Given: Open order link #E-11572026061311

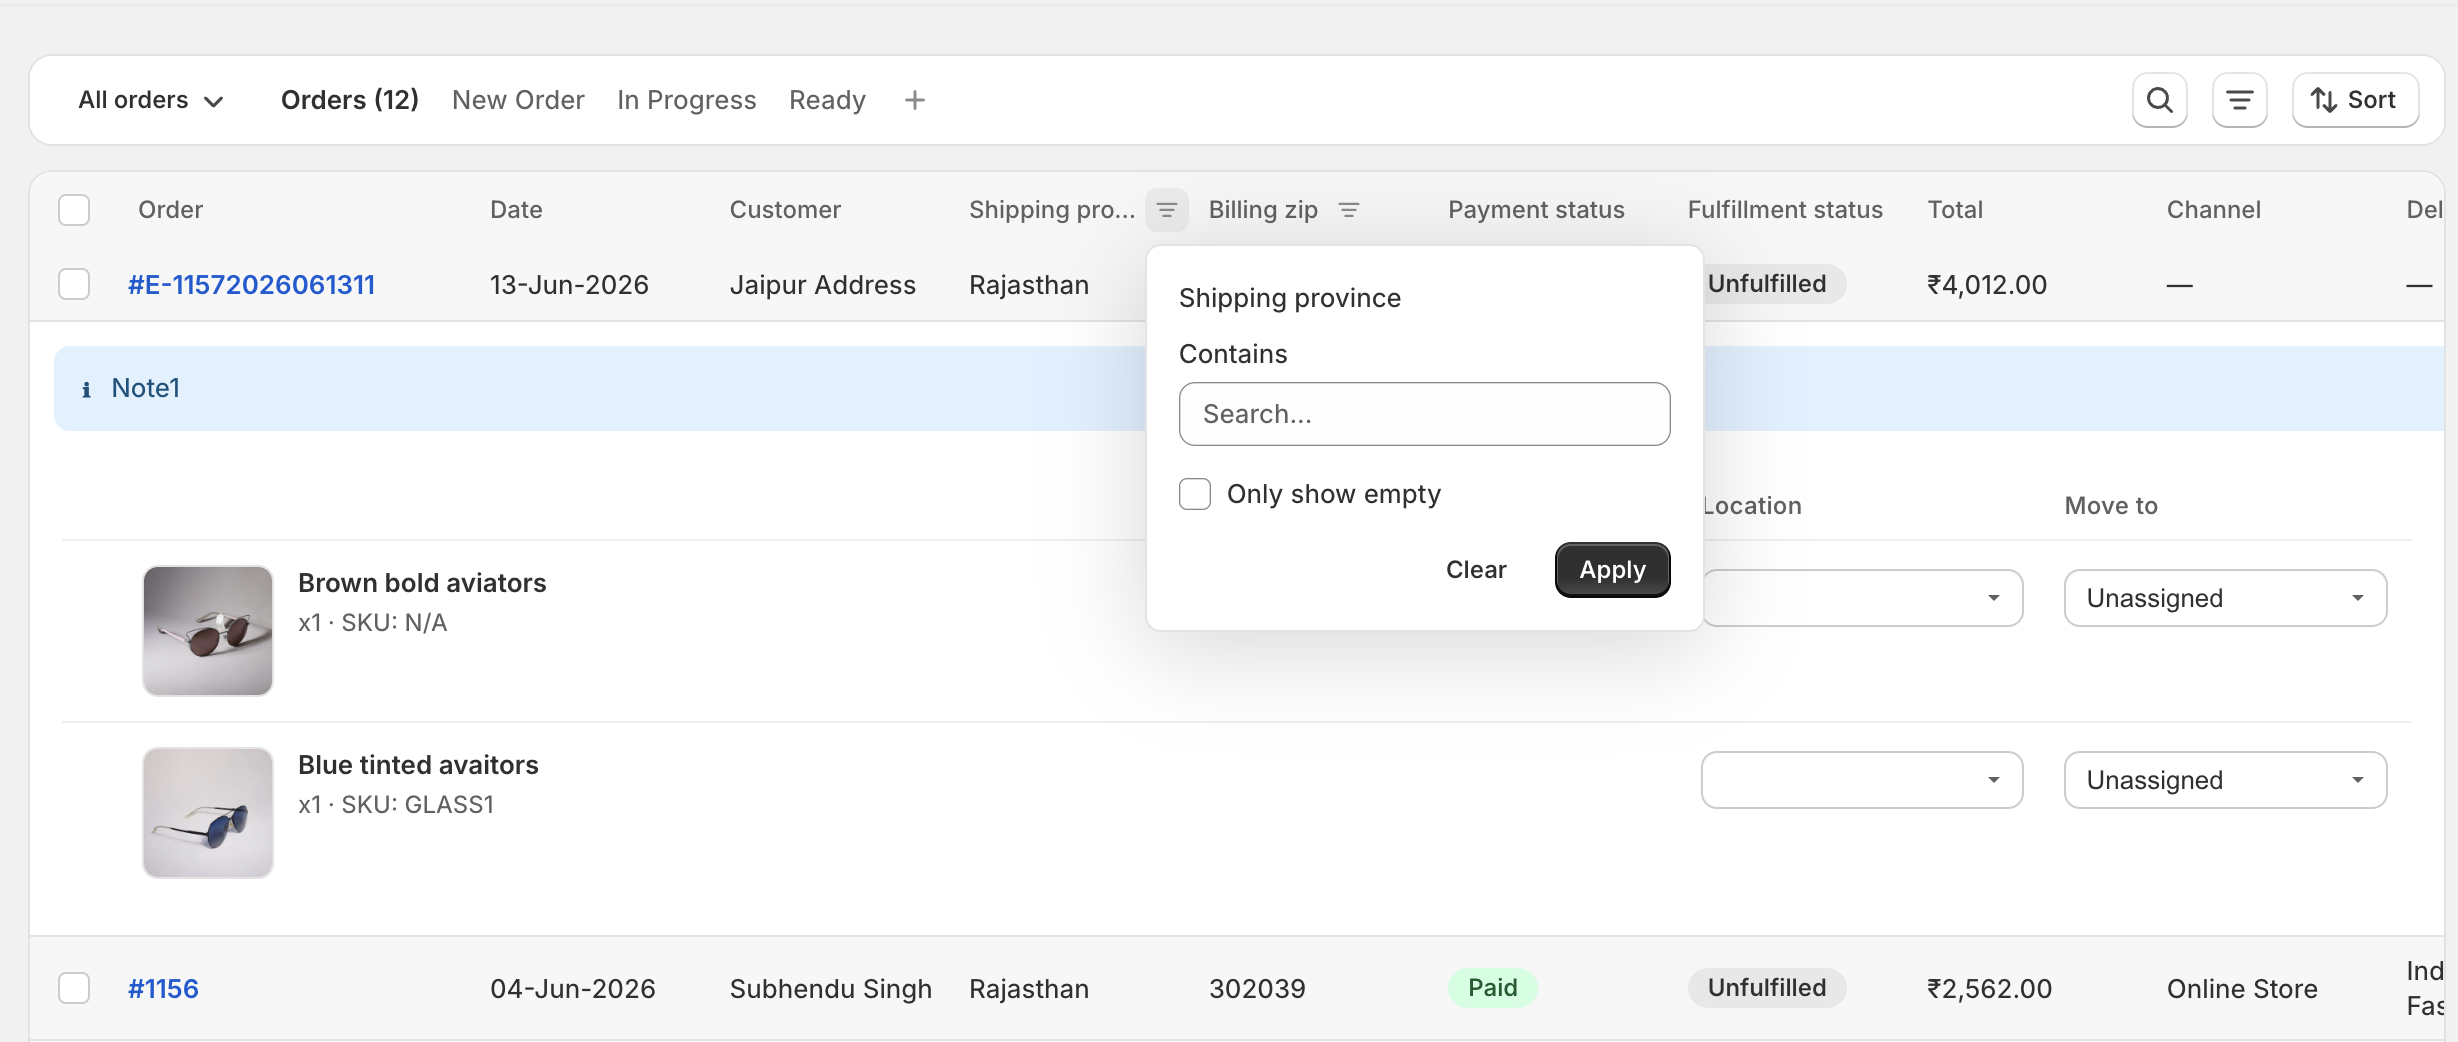Looking at the screenshot, I should [252, 285].
